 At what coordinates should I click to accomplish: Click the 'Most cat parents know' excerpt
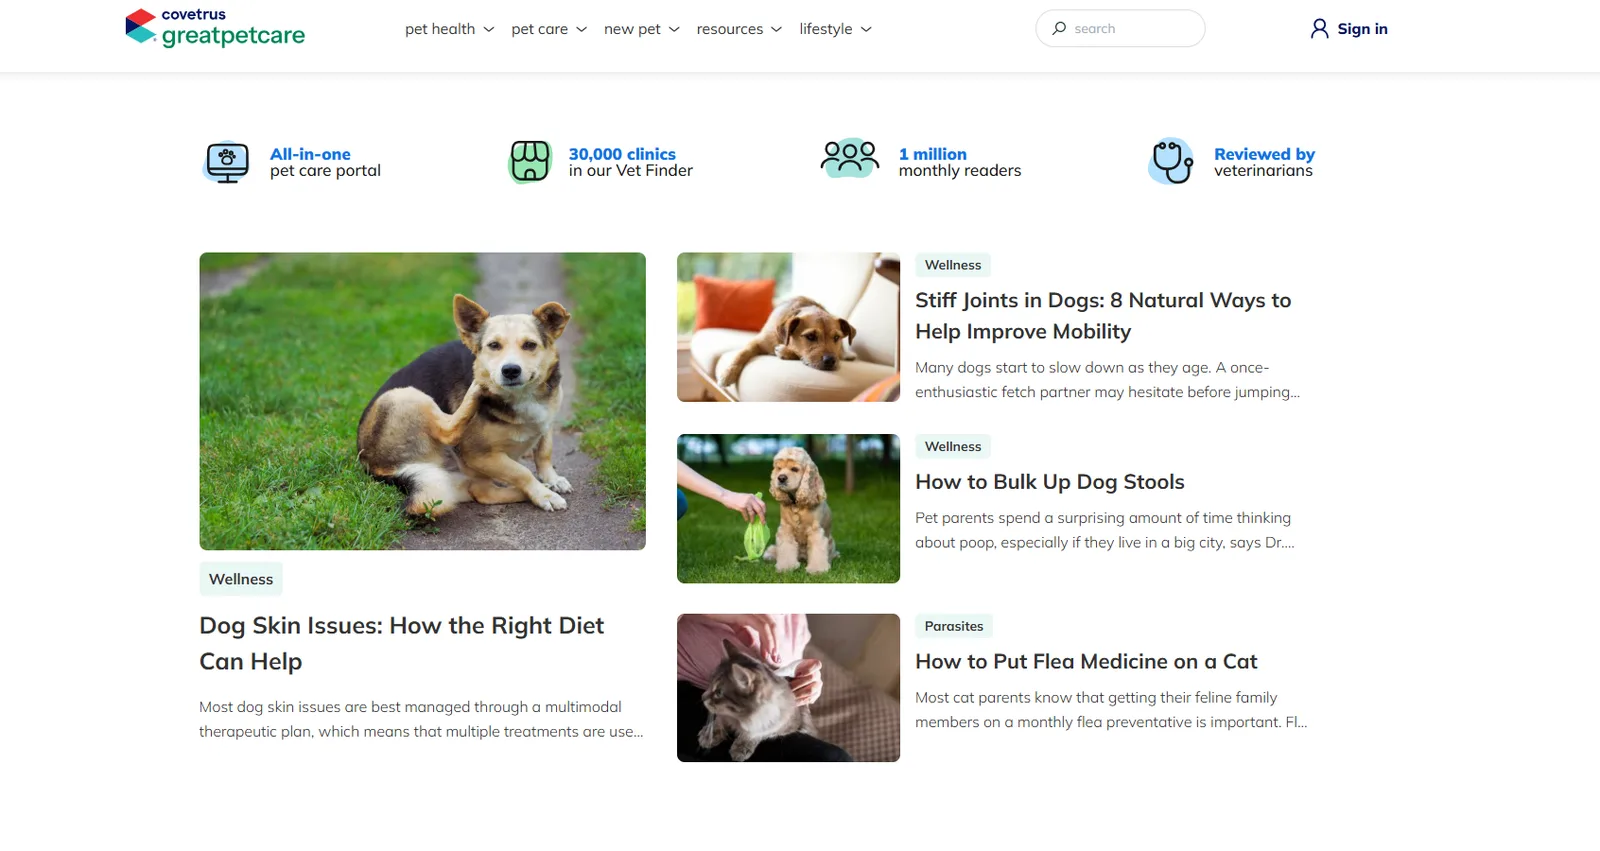(x=1111, y=710)
